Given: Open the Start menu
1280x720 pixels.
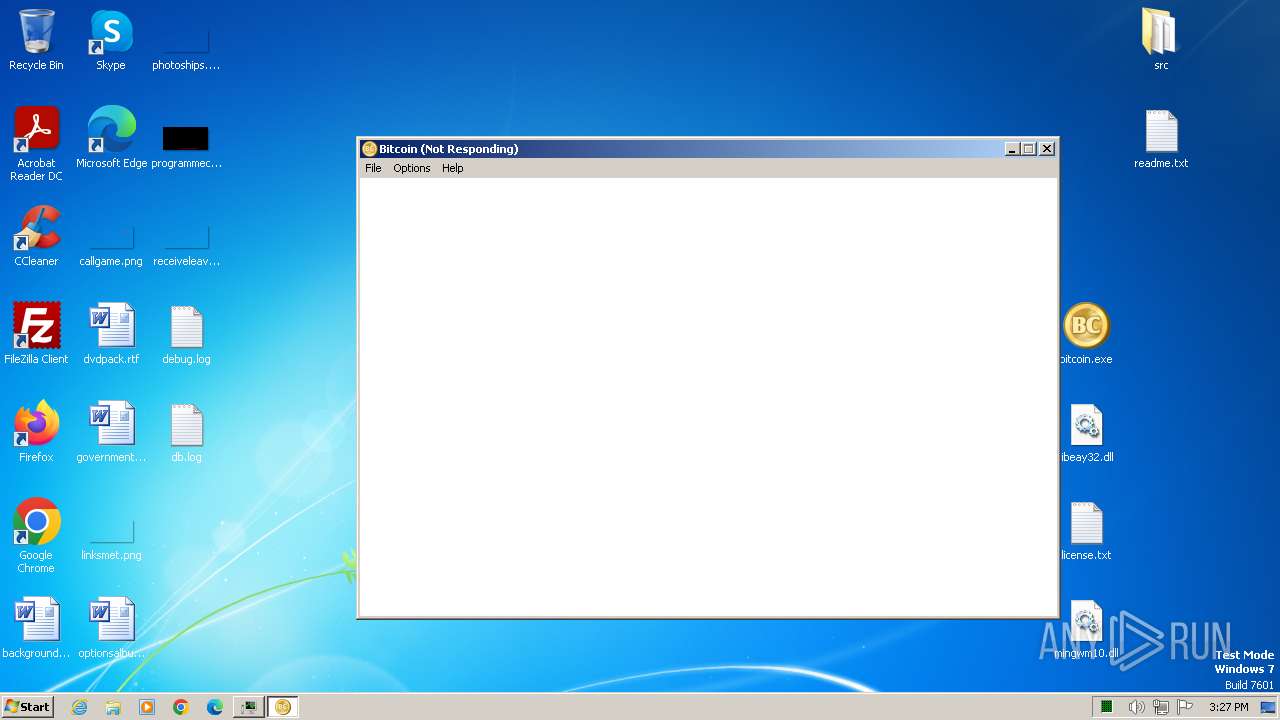Looking at the screenshot, I should (27, 707).
